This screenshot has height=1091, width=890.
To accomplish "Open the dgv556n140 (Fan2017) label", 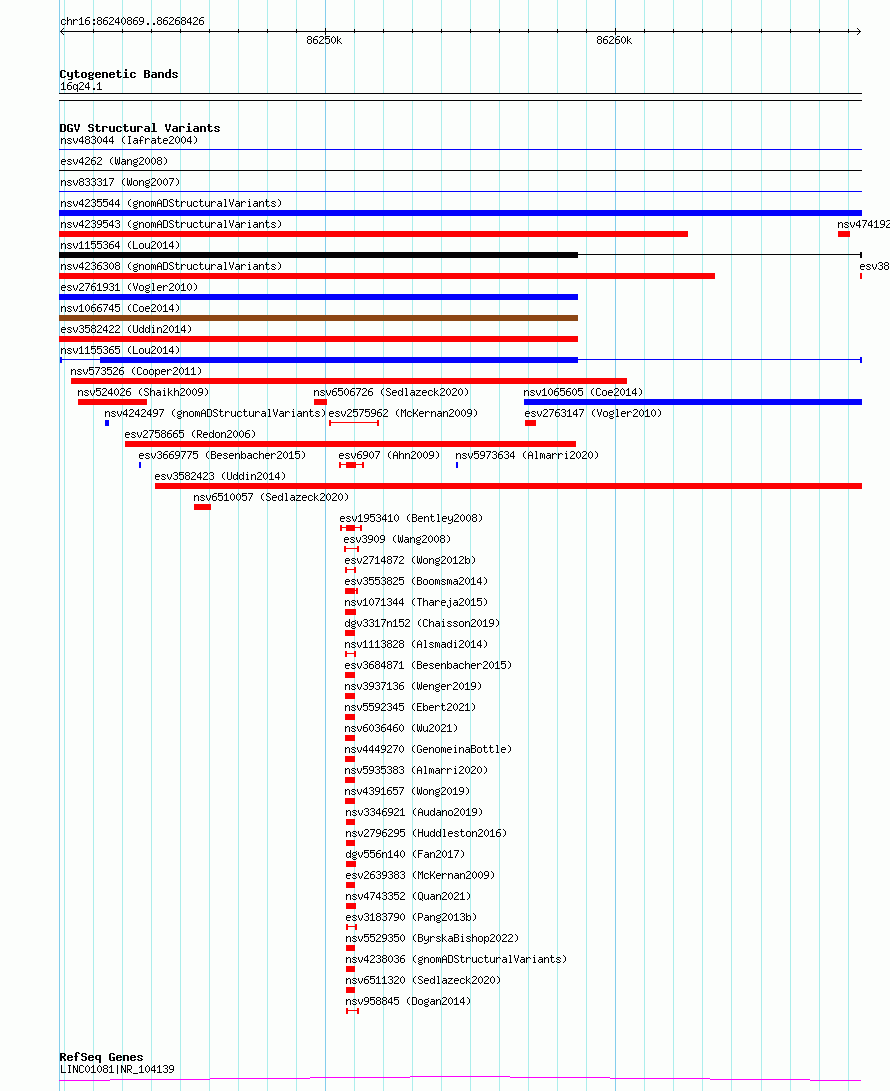I will 405,854.
